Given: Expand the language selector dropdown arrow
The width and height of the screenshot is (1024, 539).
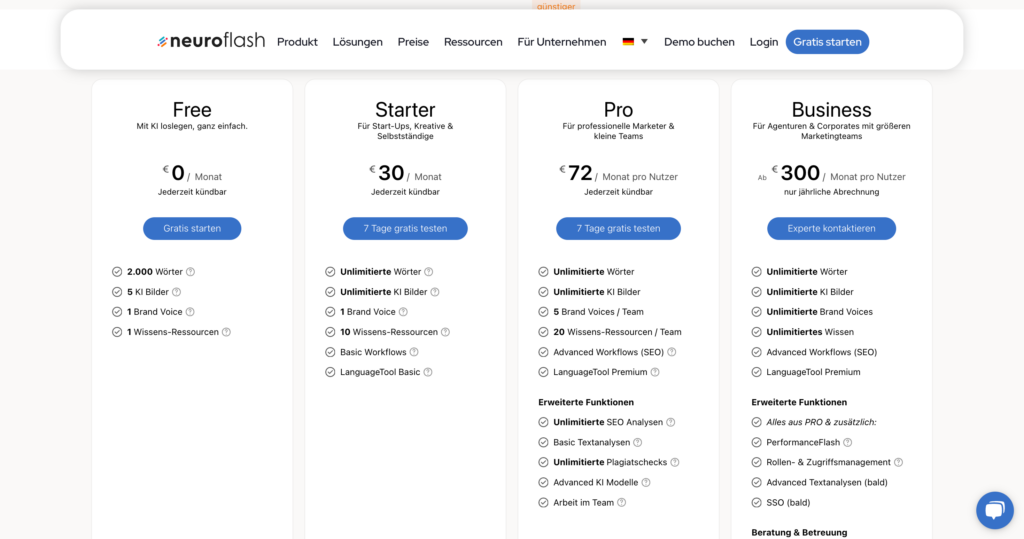Looking at the screenshot, I should 644,41.
